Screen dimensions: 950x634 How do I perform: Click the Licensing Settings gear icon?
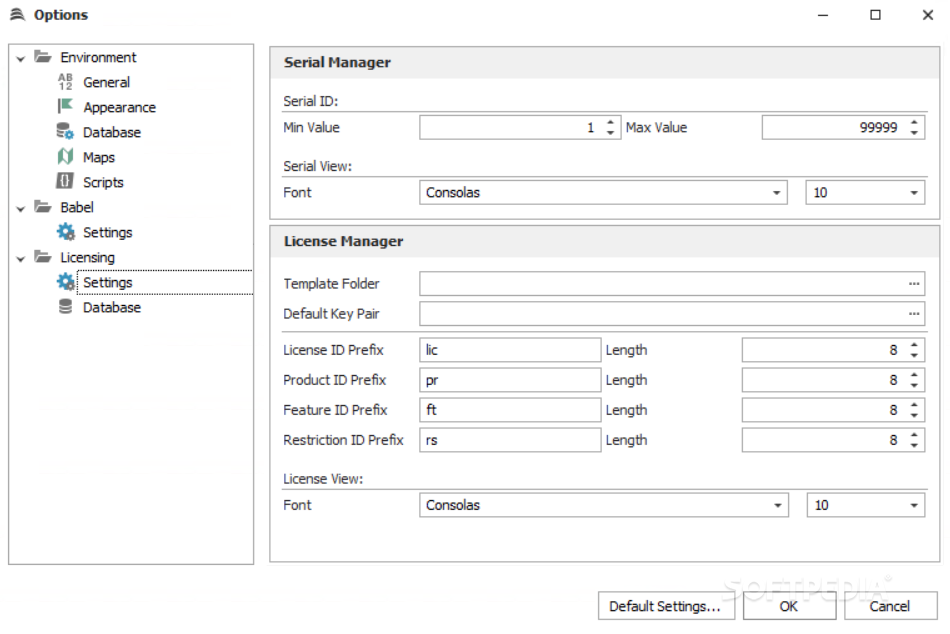coord(65,282)
